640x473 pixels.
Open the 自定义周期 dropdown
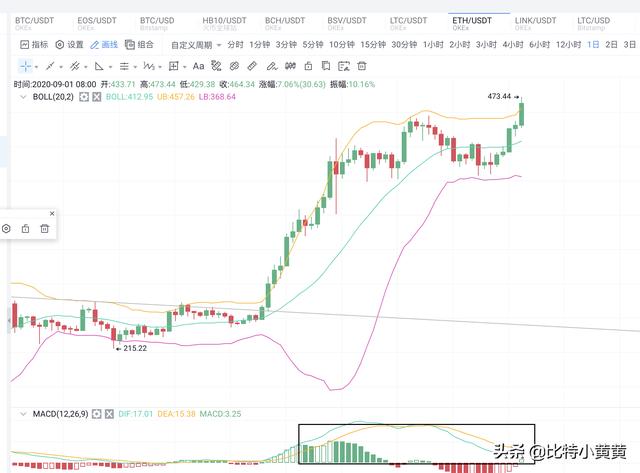click(x=196, y=45)
